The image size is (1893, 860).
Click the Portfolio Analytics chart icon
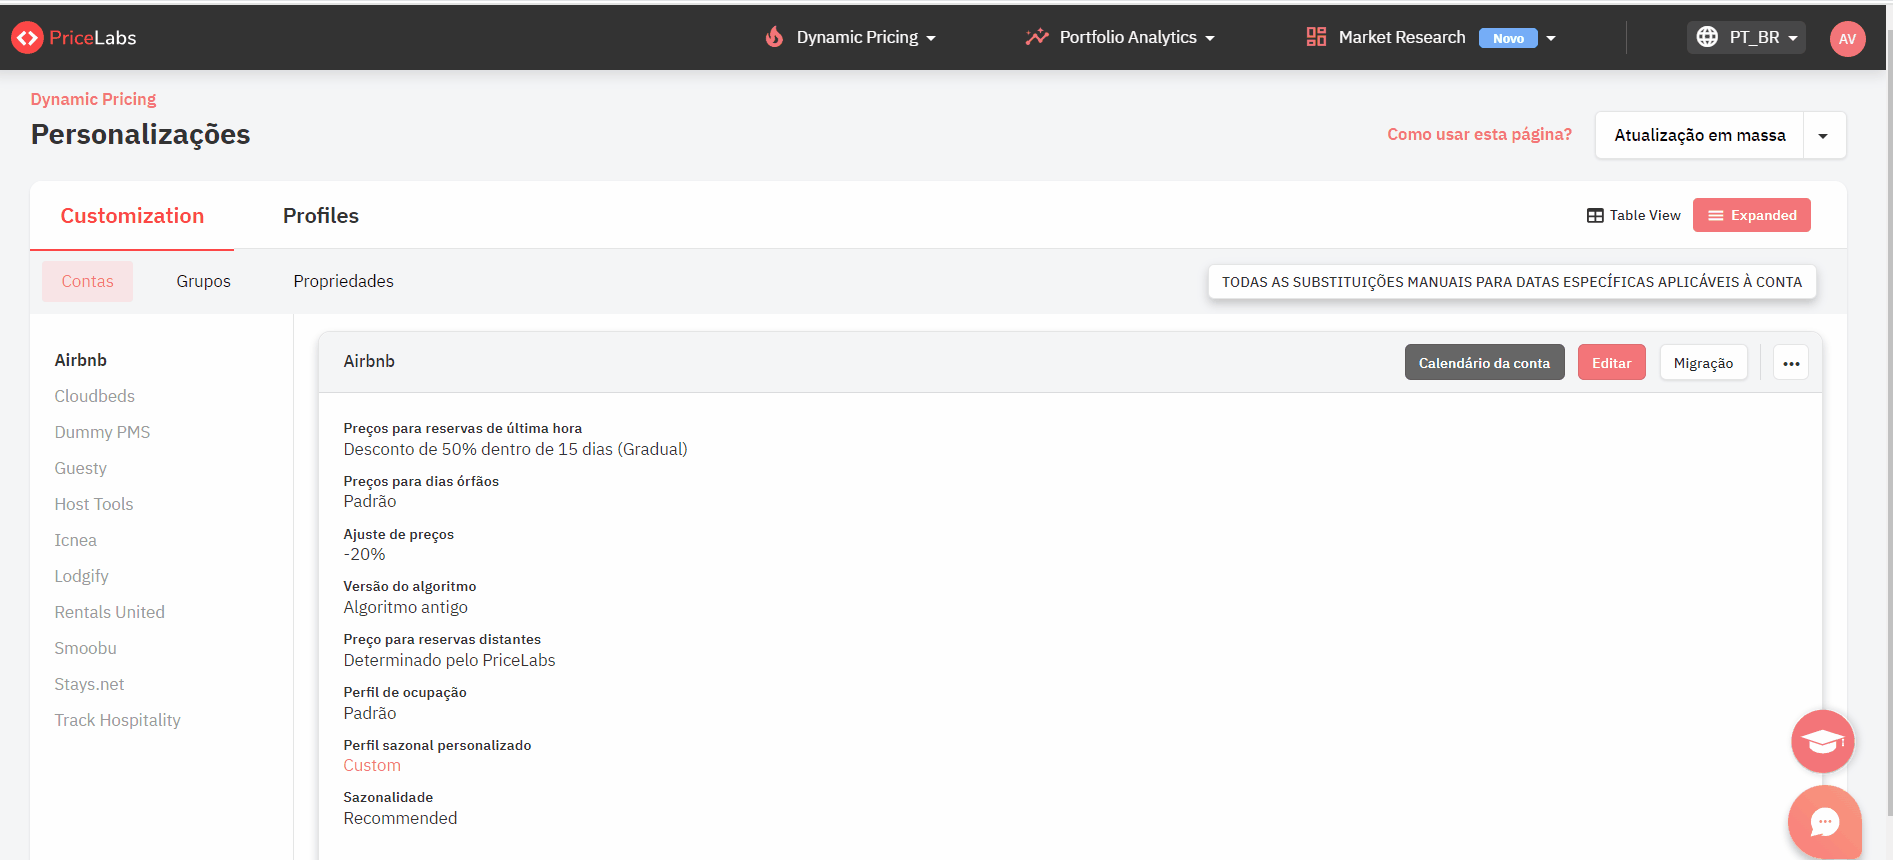click(1037, 37)
